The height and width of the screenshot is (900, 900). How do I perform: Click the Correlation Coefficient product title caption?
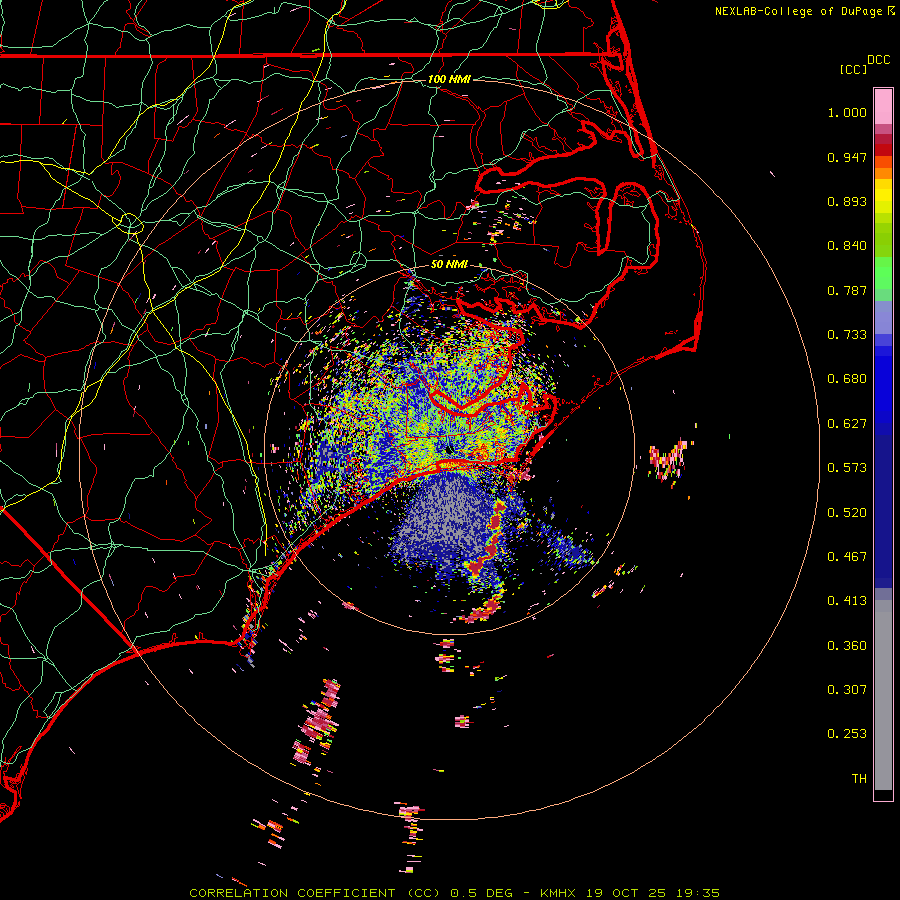(x=454, y=893)
